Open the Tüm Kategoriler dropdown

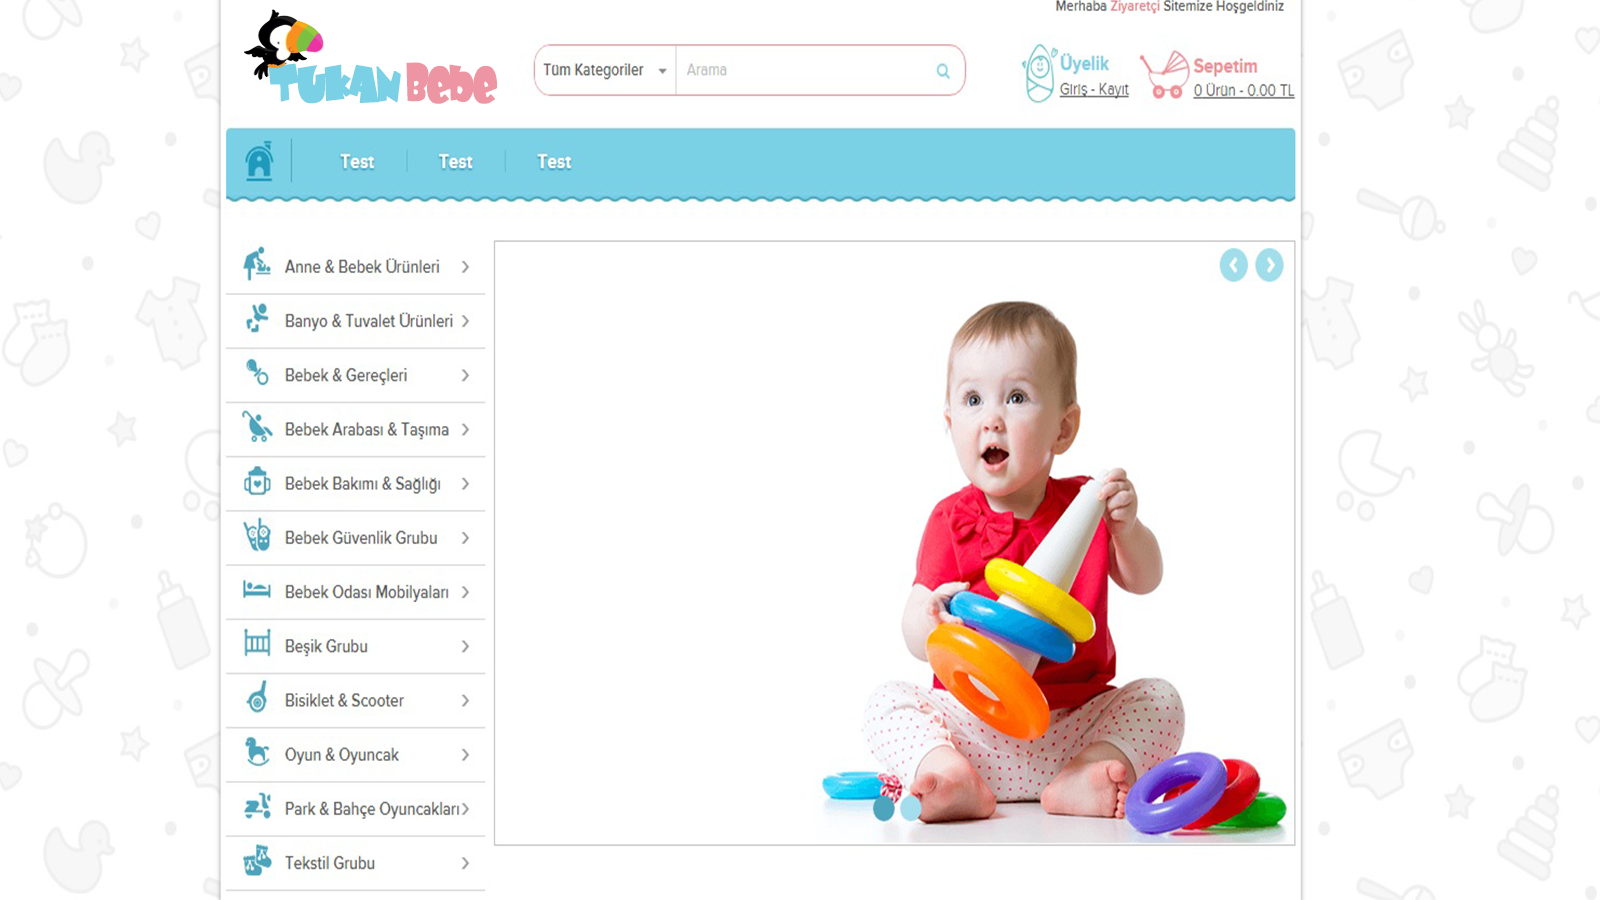tap(605, 70)
